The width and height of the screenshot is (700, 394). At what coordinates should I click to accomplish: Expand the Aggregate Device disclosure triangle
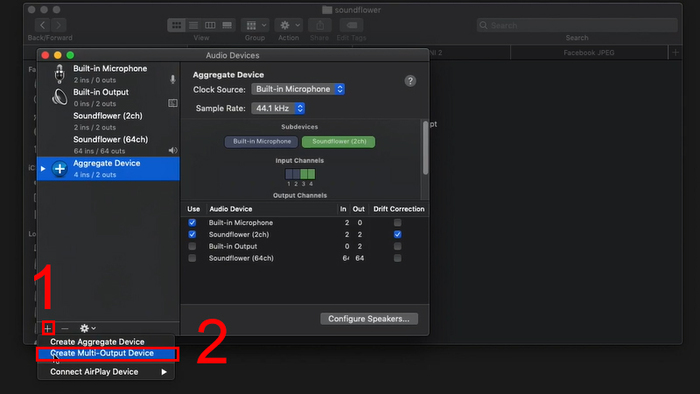tap(43, 169)
